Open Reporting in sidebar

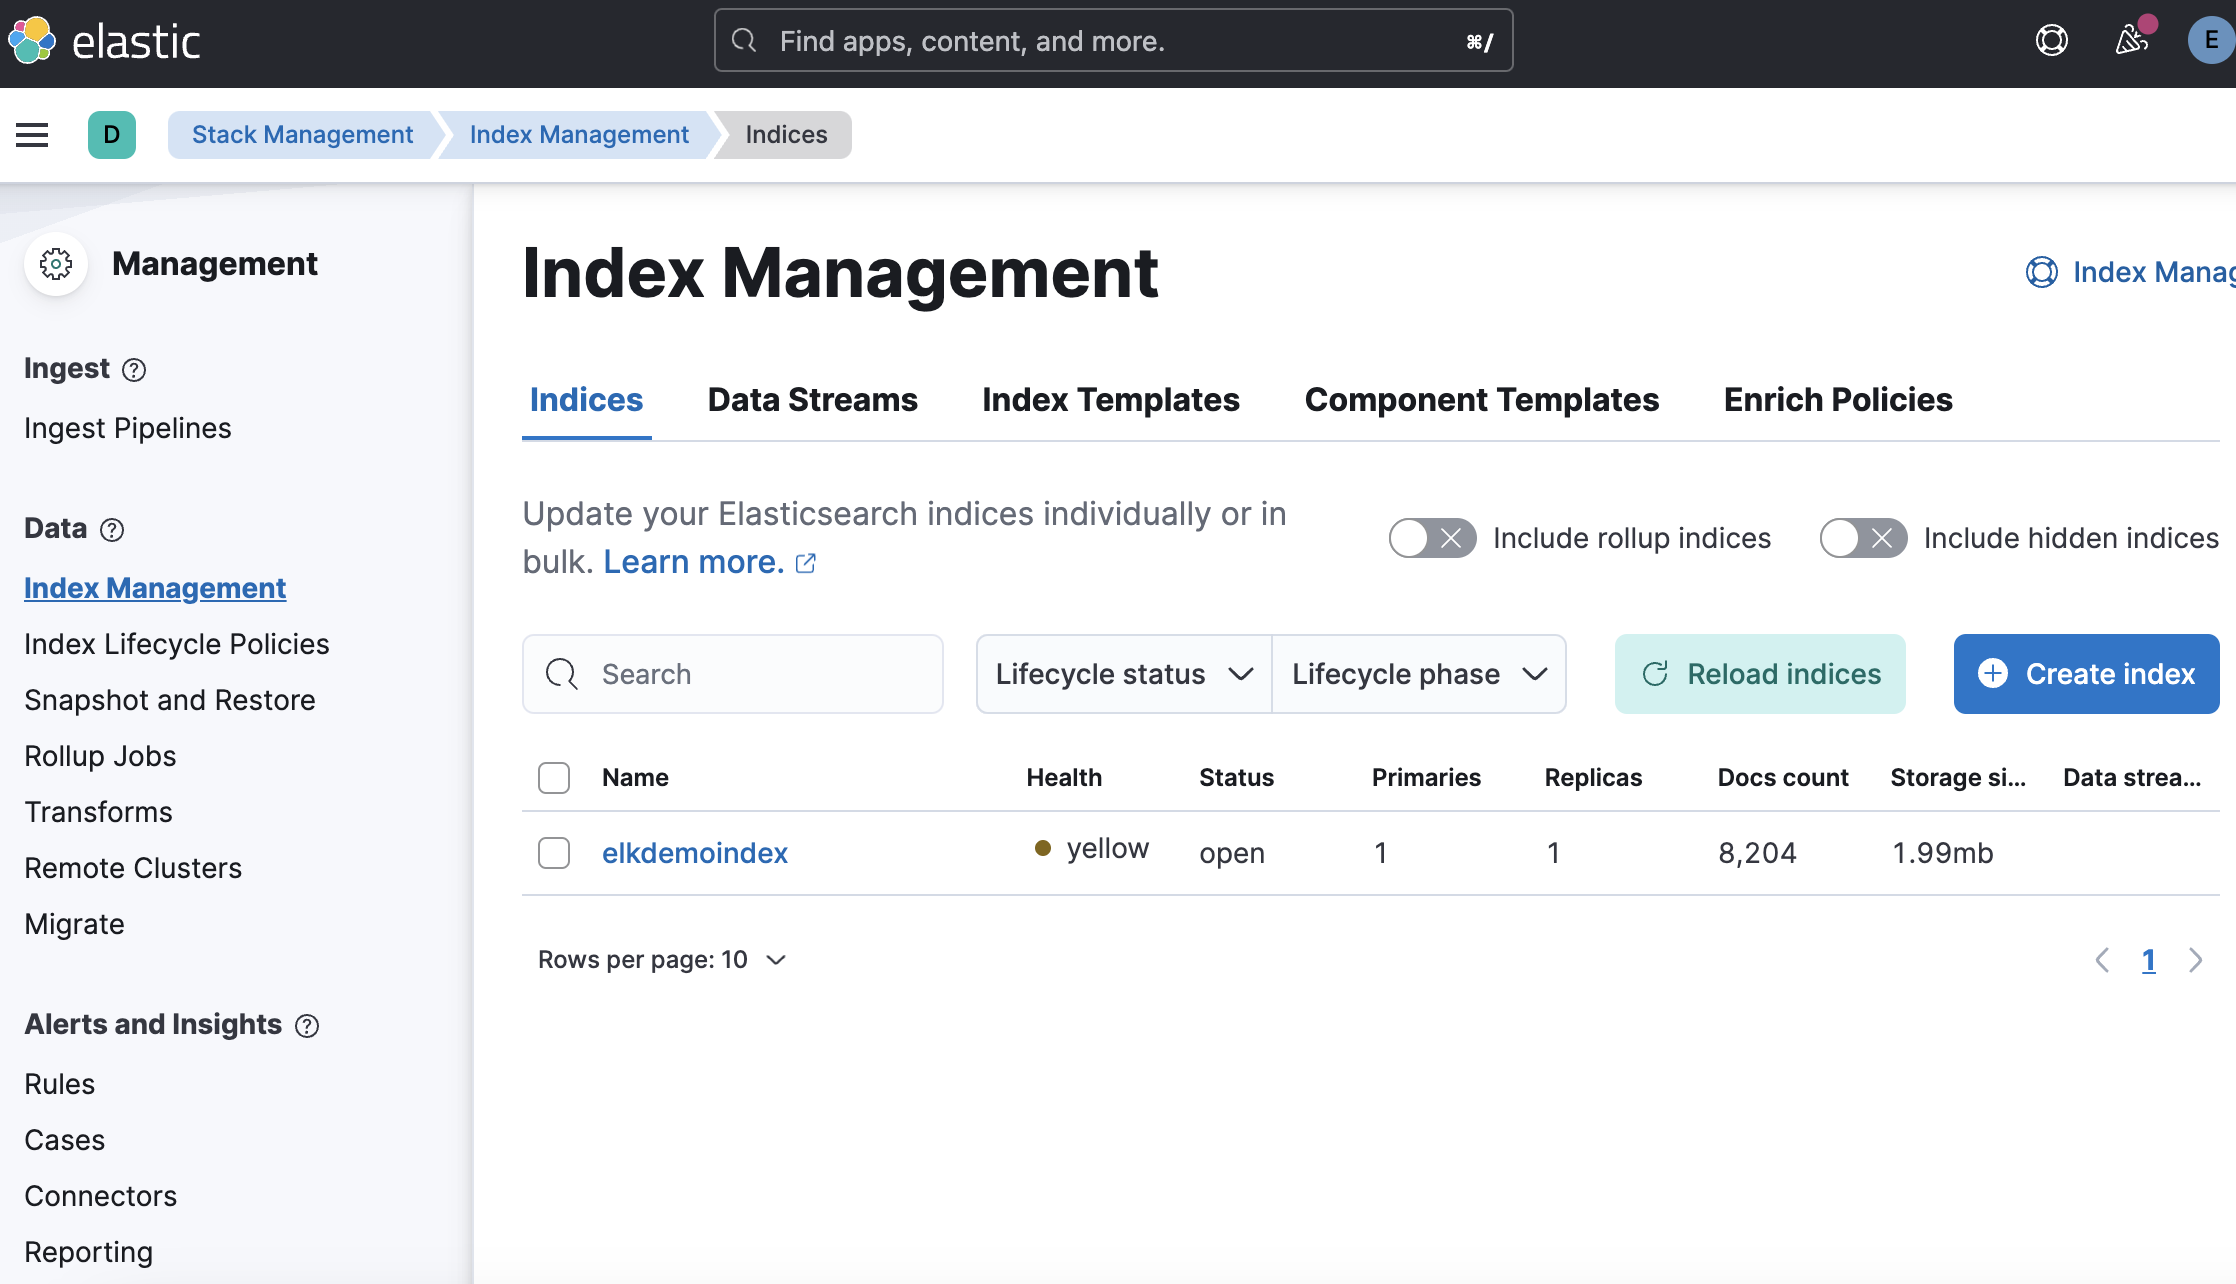(x=89, y=1252)
